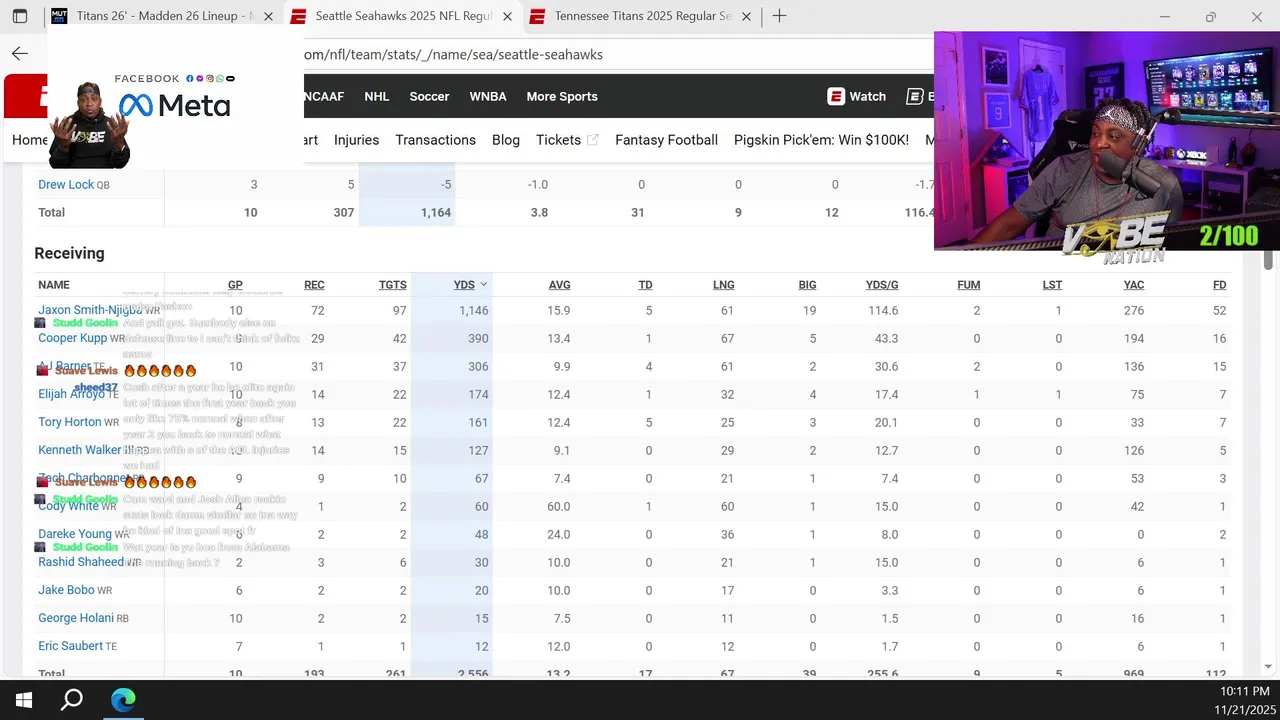Open the Fantasy Football link
This screenshot has width=1280, height=720.
[666, 140]
